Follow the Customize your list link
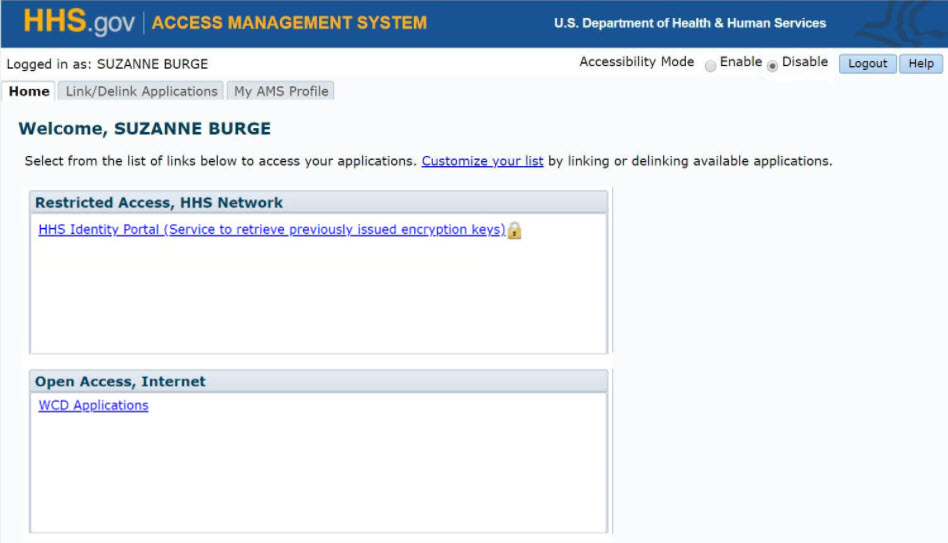 point(482,160)
